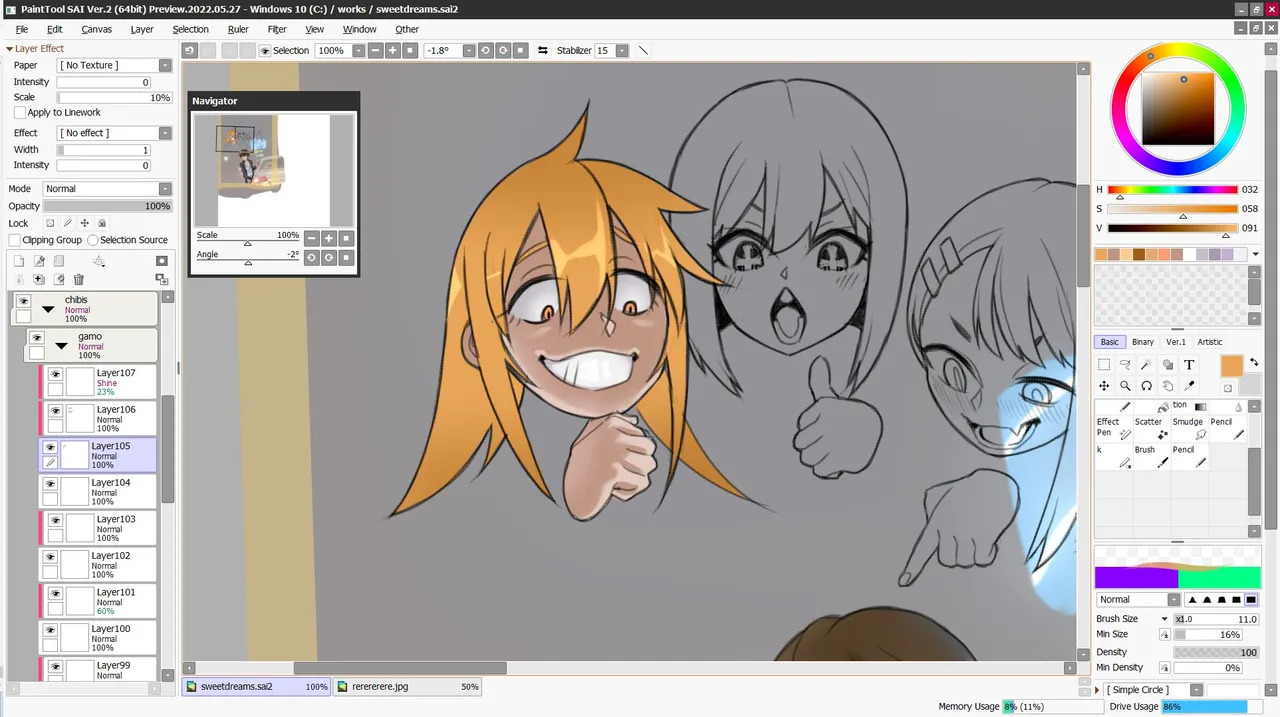Select the Move tool
1280x717 pixels.
tap(1104, 386)
